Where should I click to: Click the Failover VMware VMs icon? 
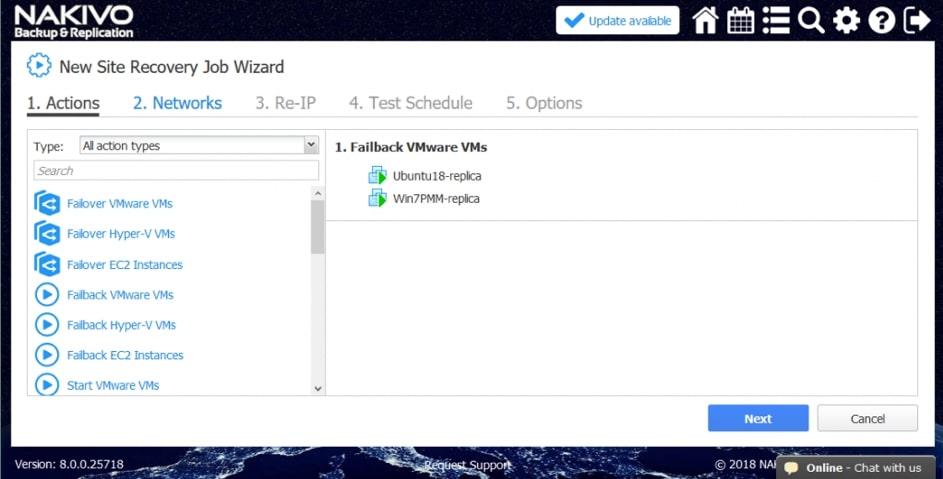[x=47, y=204]
